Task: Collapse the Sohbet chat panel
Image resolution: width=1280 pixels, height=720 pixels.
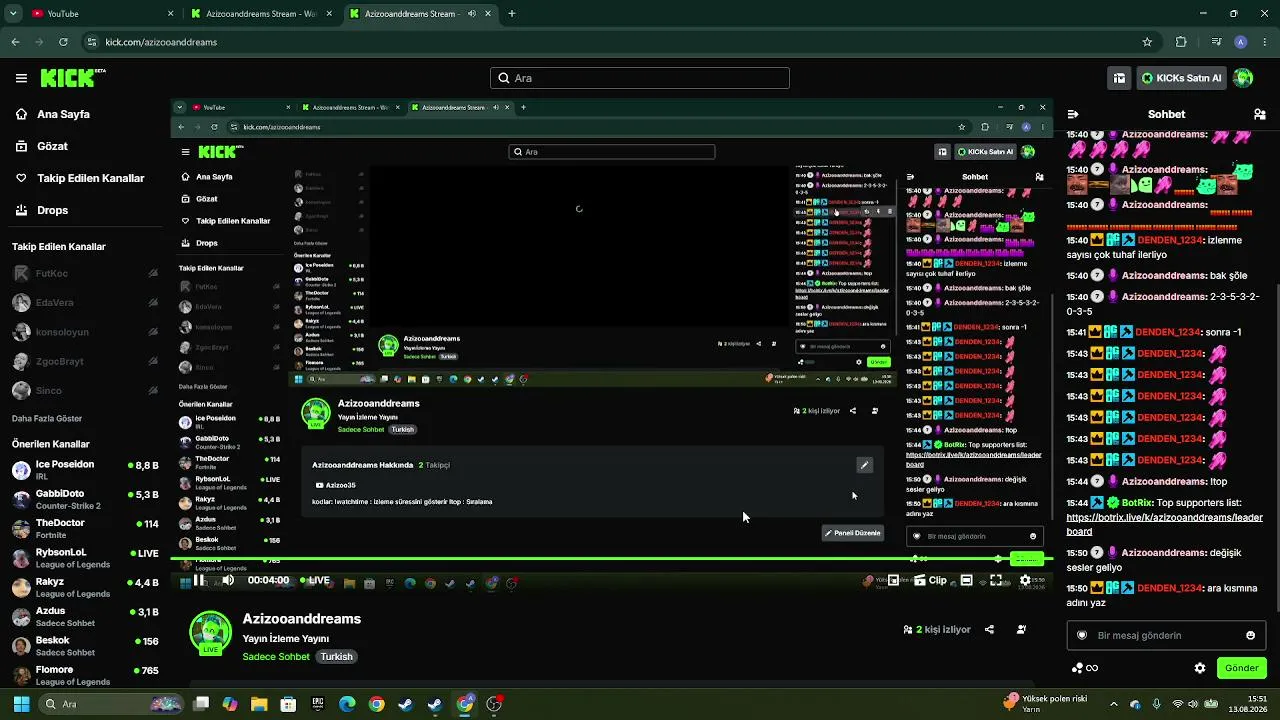Action: pos(1073,114)
